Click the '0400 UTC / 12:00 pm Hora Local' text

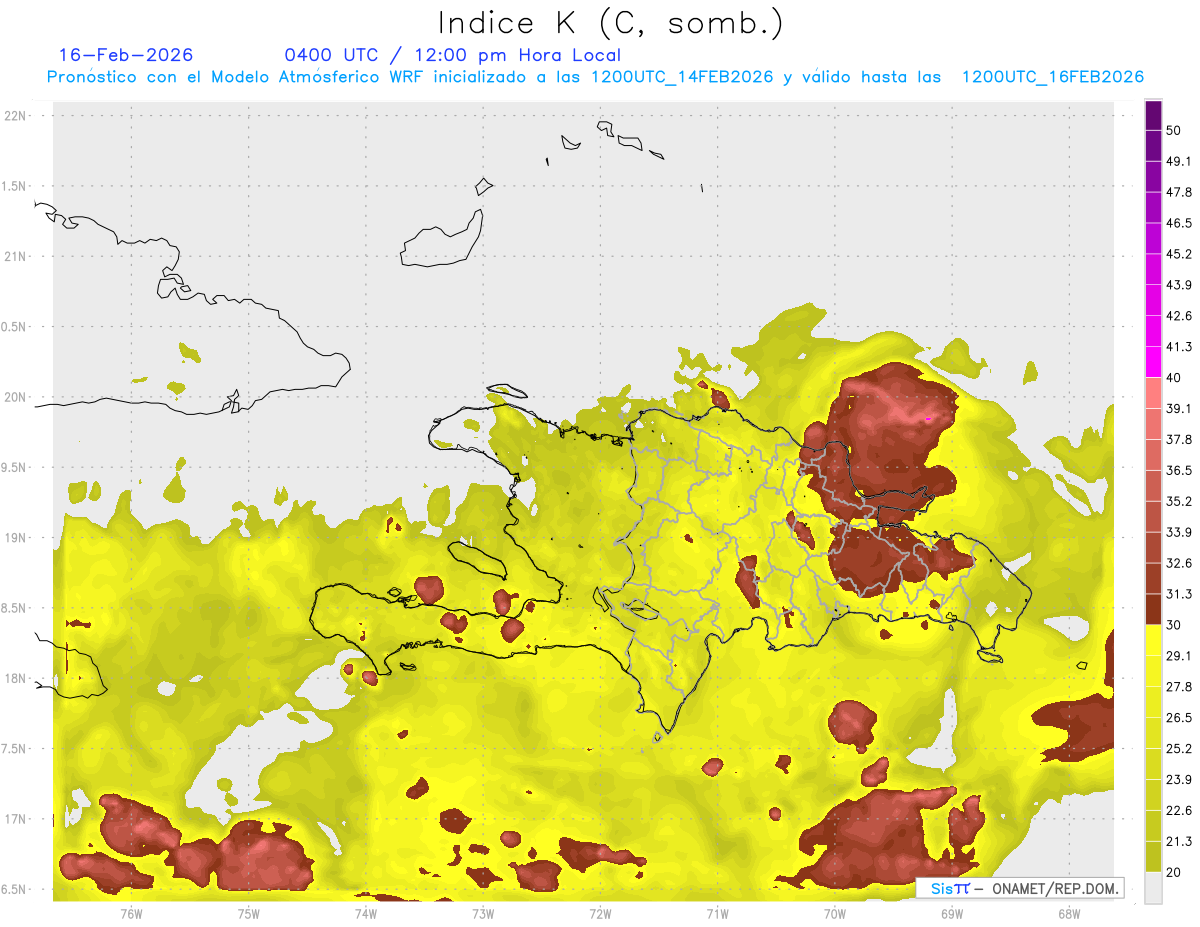coord(452,55)
